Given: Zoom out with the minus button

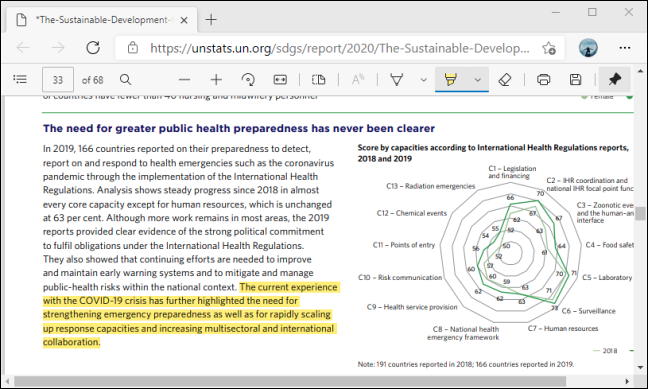Looking at the screenshot, I should coord(184,79).
